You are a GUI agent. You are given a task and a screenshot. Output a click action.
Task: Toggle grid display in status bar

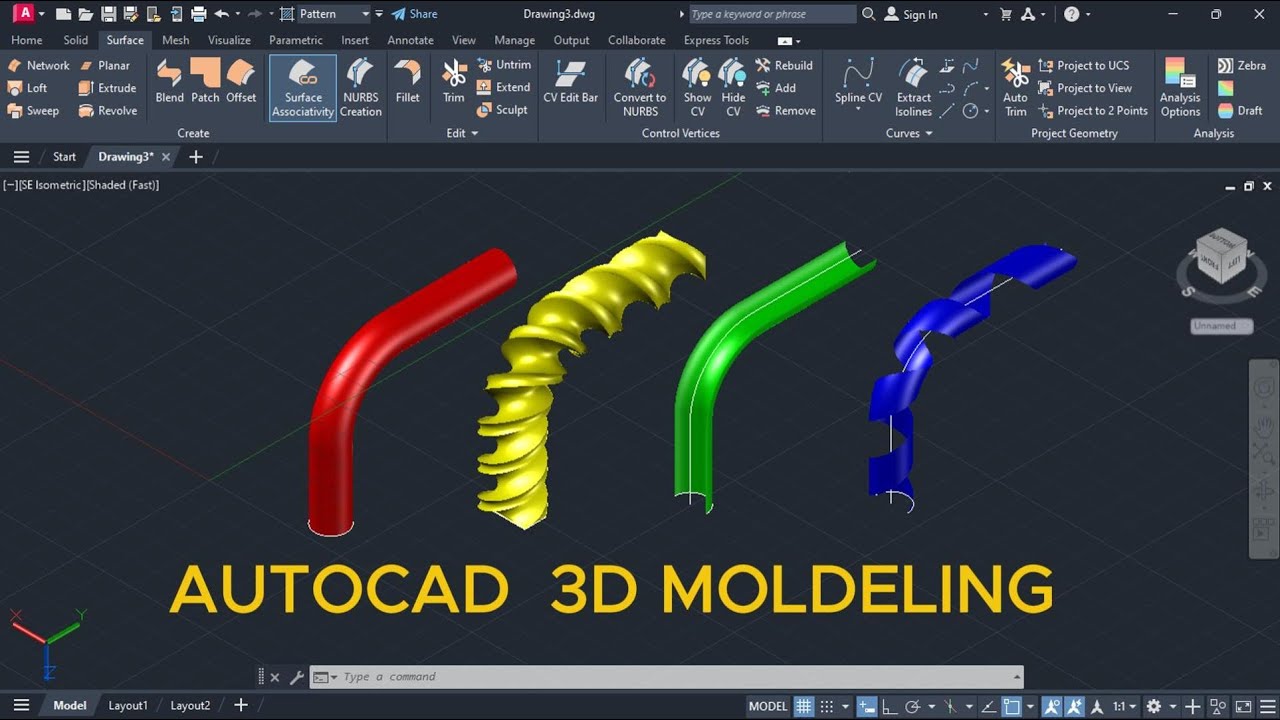[x=804, y=706]
